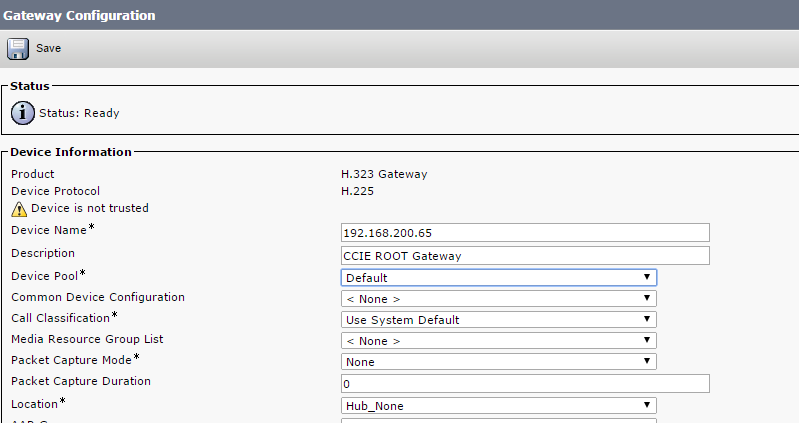Expand the Common Device Configuration dropdown

click(498, 298)
